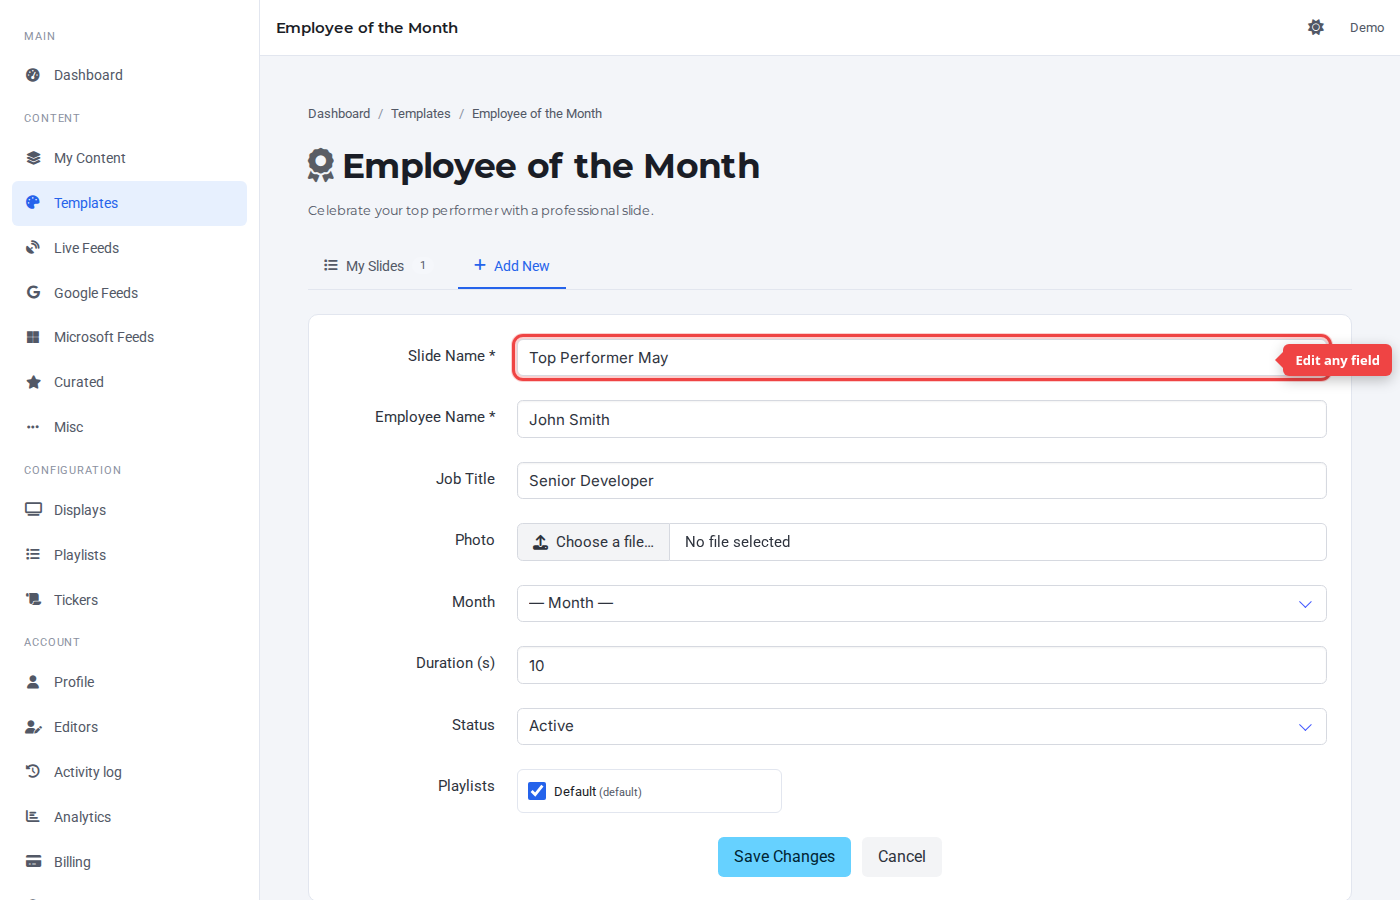This screenshot has height=900, width=1400.
Task: Click the Misc three-dots icon
Action: [x=33, y=427]
